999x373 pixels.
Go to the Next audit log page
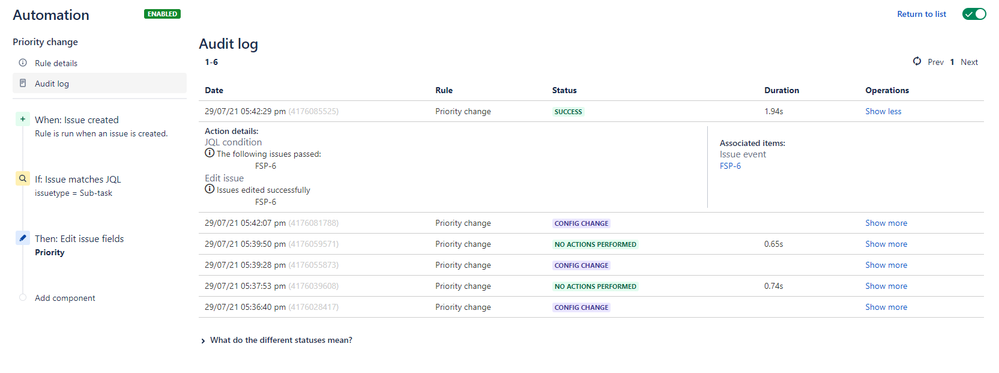[969, 62]
